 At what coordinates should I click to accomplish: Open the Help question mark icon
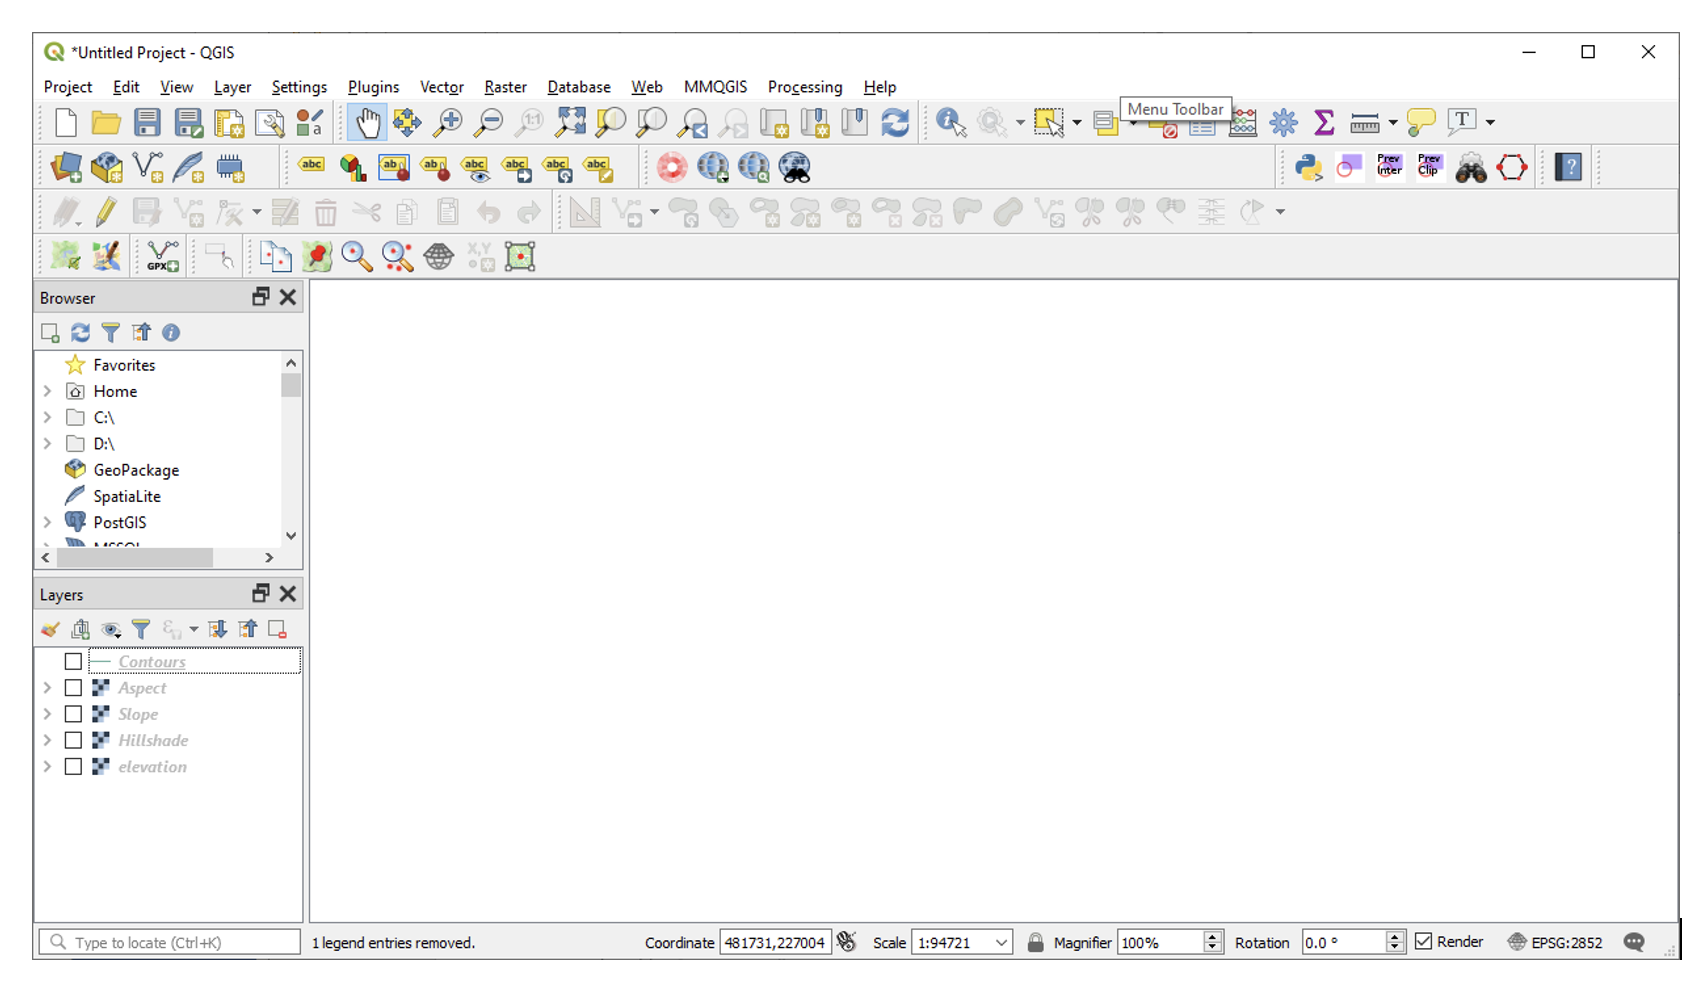click(x=1568, y=167)
